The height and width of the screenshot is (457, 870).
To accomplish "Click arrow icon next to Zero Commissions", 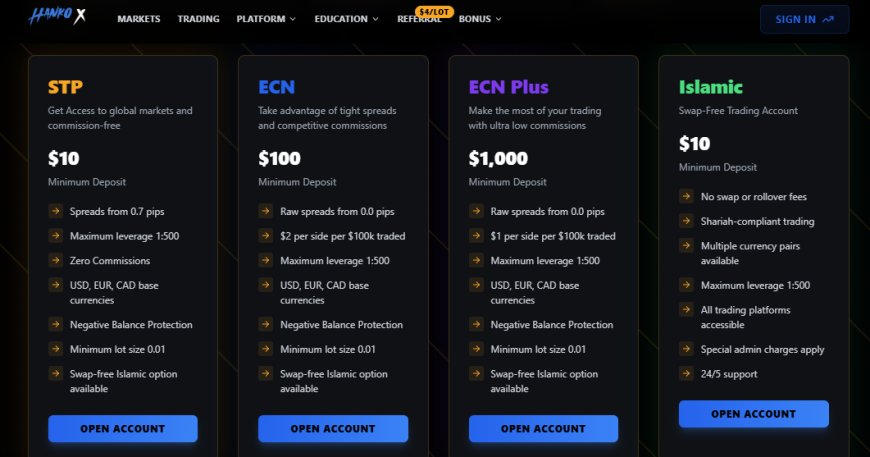I will click(55, 260).
